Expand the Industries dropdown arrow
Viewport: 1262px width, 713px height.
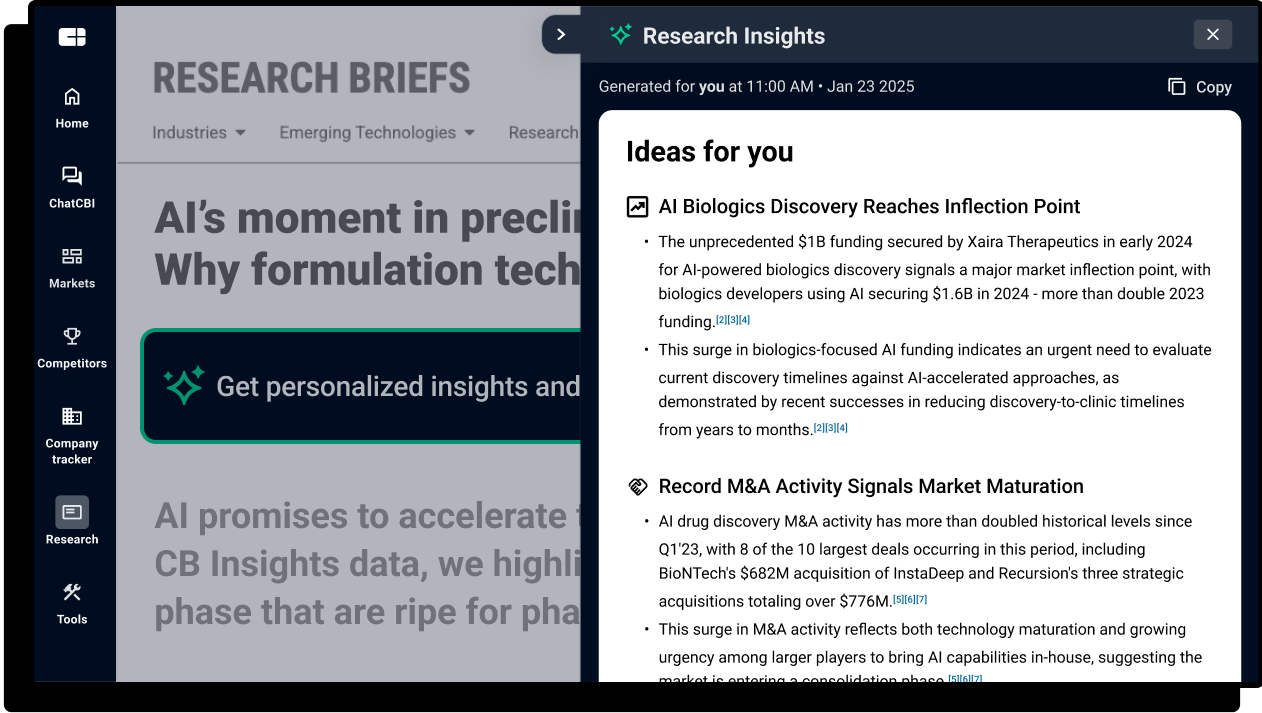(241, 132)
